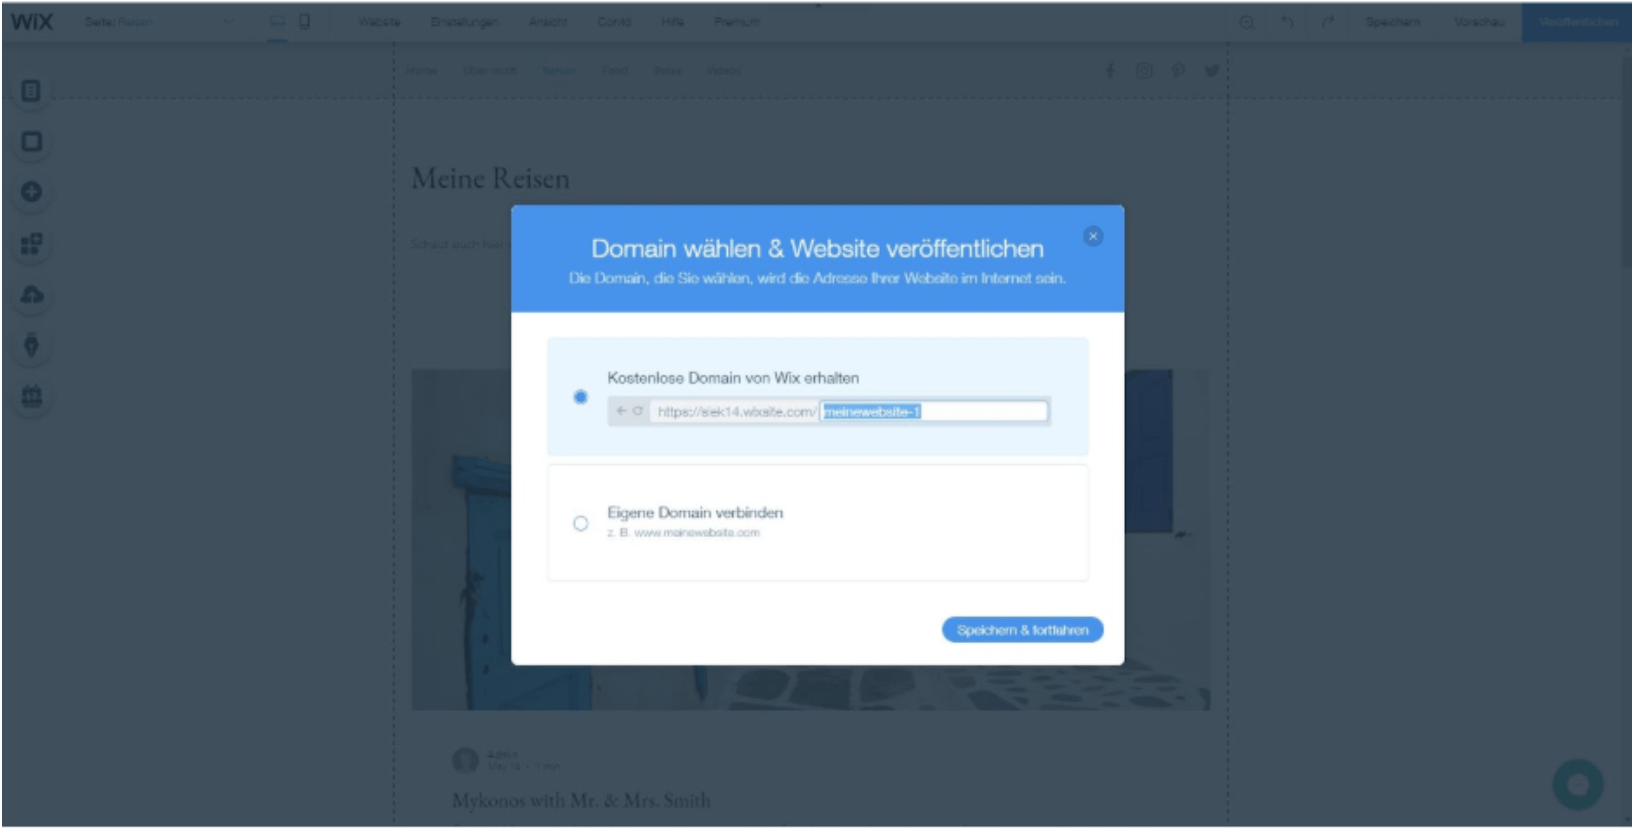Click Speichern in the top bar
This screenshot has height=828, width=1632.
pos(1392,21)
